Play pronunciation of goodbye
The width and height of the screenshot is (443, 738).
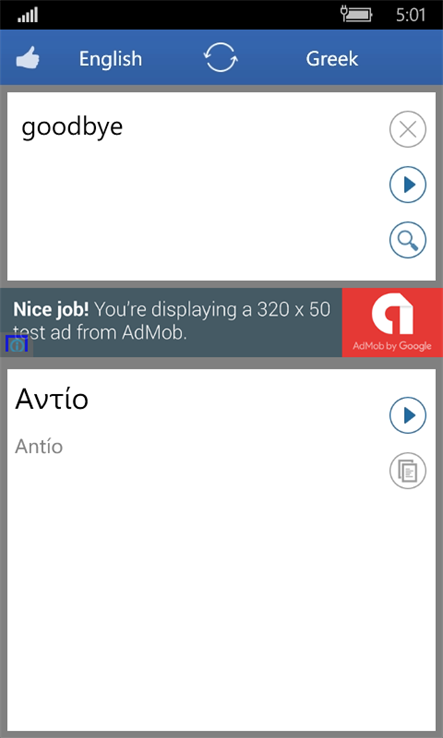coord(408,184)
